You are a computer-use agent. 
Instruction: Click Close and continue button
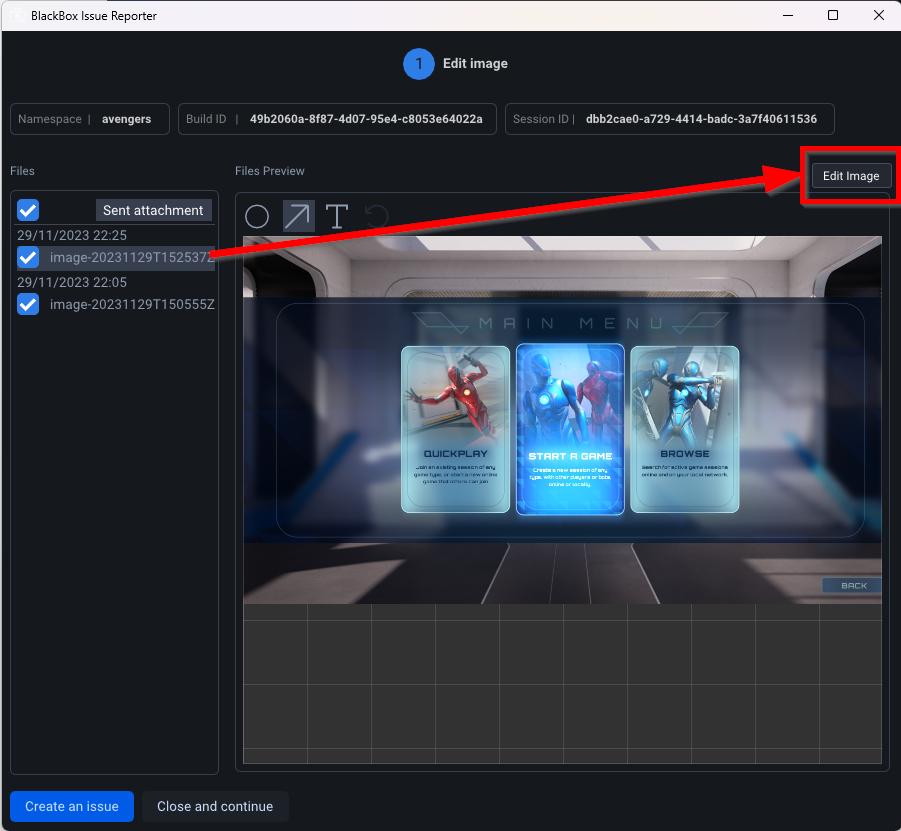point(215,806)
